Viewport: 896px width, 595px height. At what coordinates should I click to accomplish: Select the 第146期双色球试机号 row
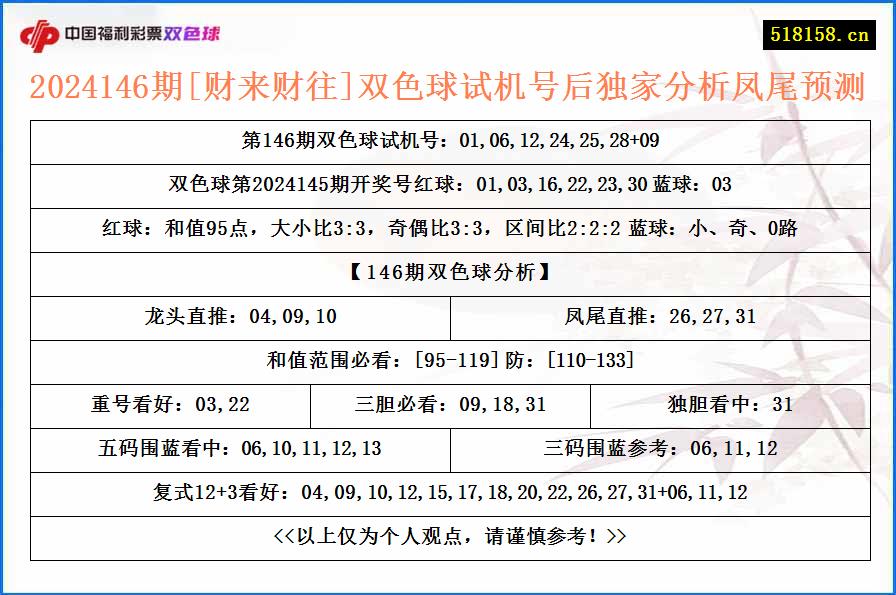447,142
